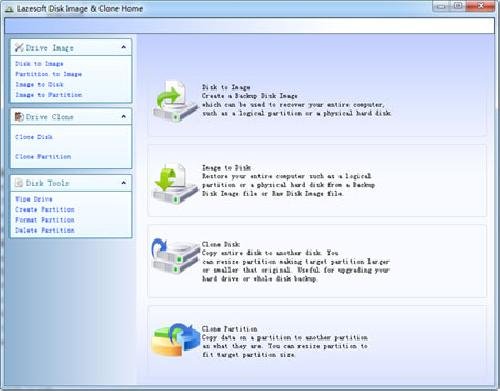Click the Image to Disk restore icon

175,183
